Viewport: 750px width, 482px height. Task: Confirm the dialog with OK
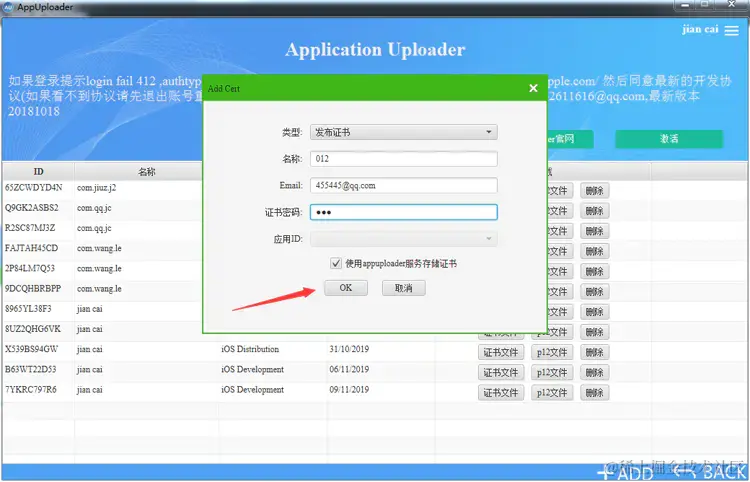point(346,288)
